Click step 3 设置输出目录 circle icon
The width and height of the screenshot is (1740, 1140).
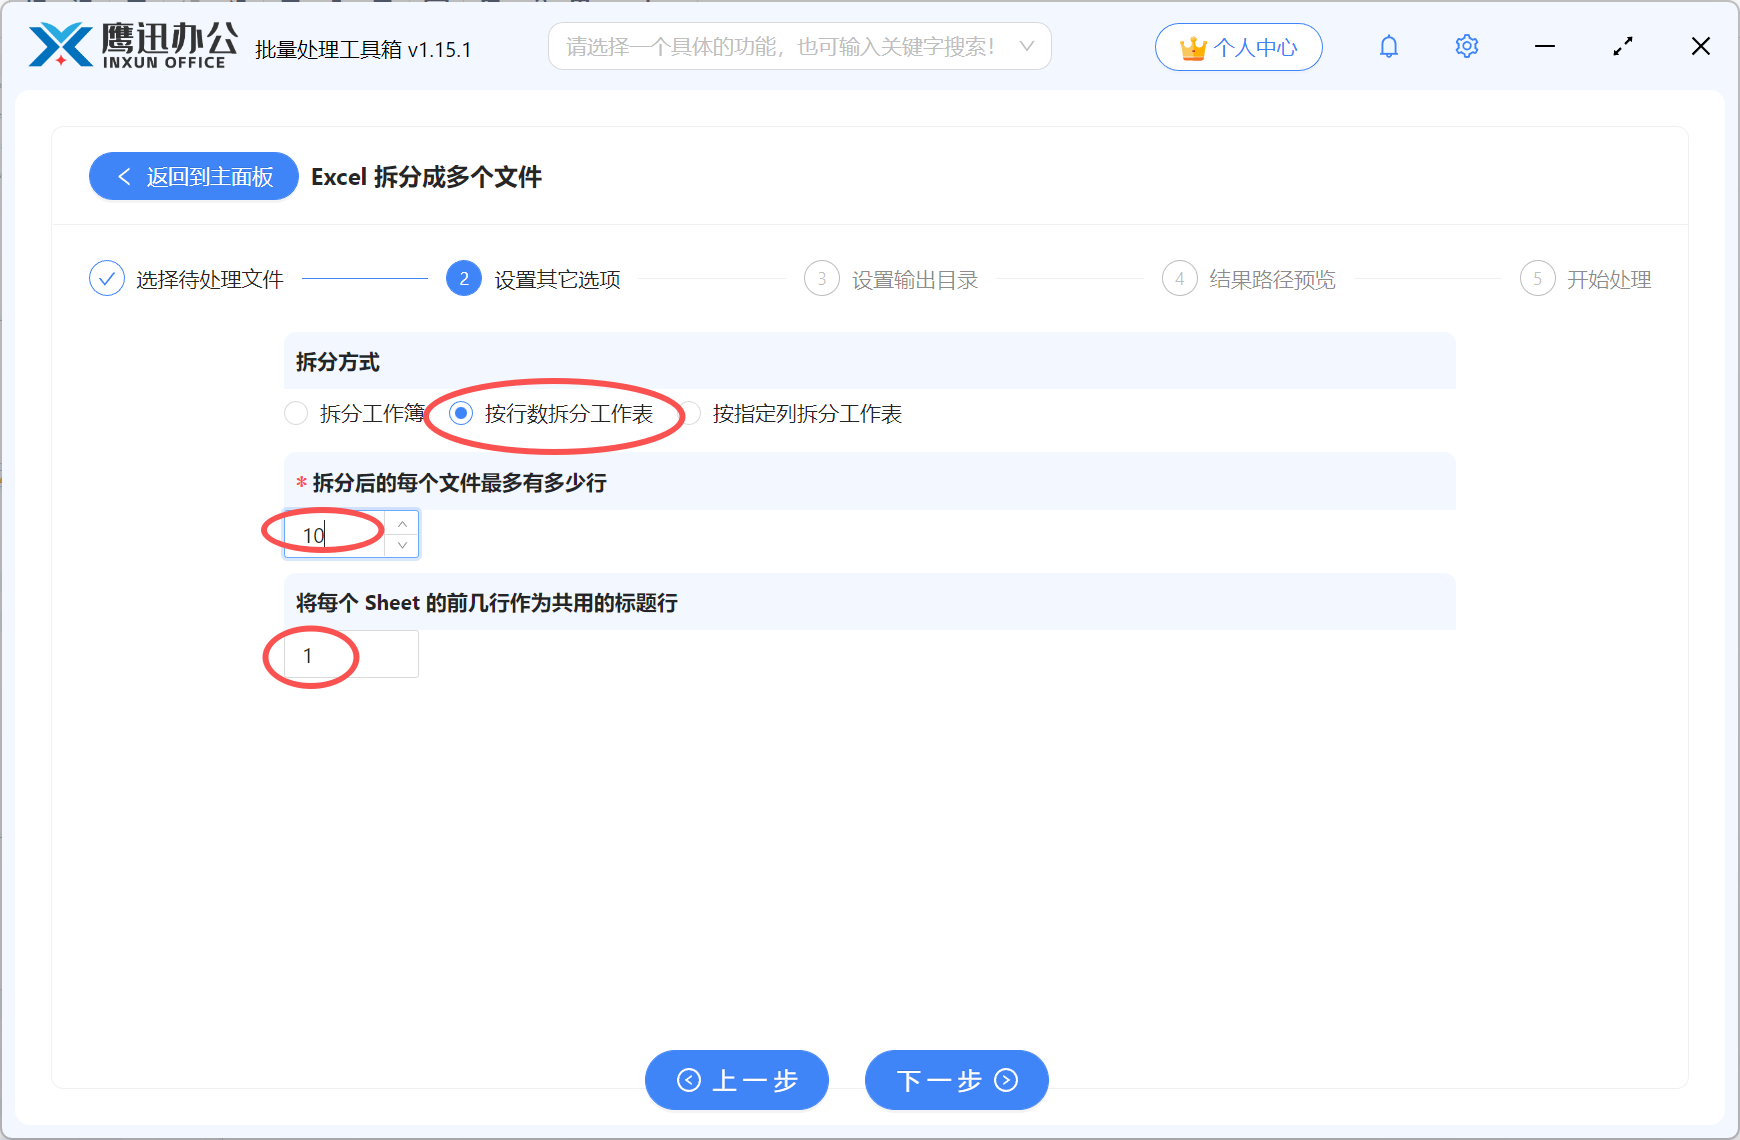coord(821,278)
